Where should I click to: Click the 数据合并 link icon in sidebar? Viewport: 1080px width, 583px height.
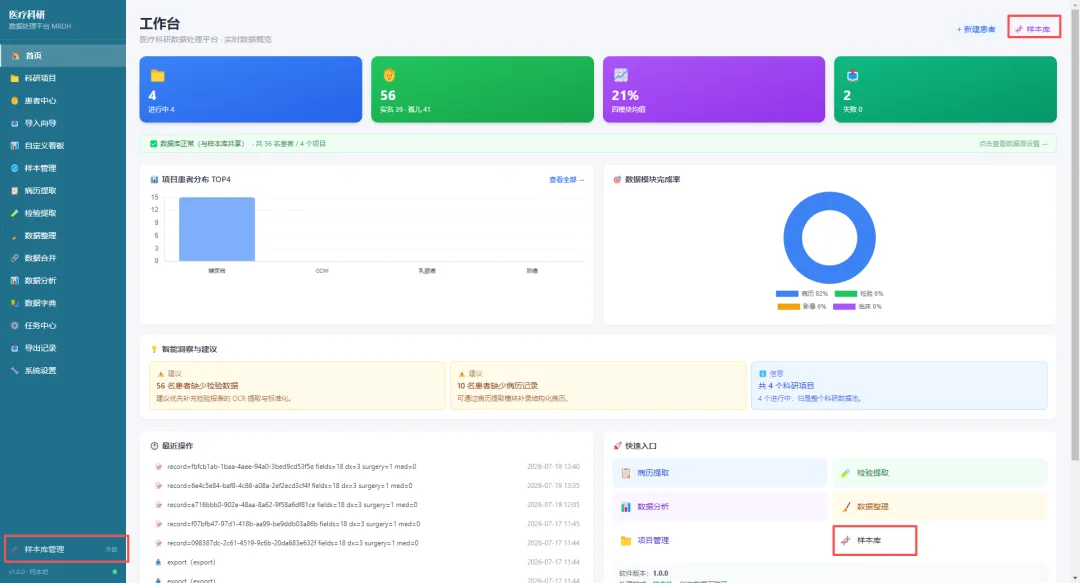(x=14, y=258)
